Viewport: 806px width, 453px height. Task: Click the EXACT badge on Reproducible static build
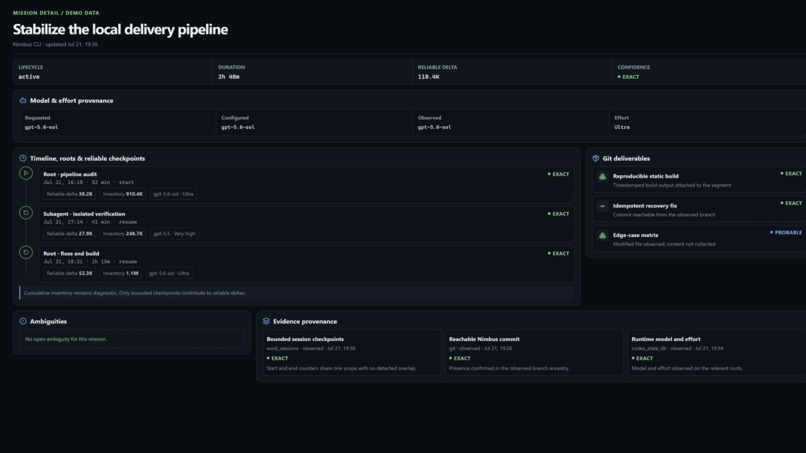point(791,174)
